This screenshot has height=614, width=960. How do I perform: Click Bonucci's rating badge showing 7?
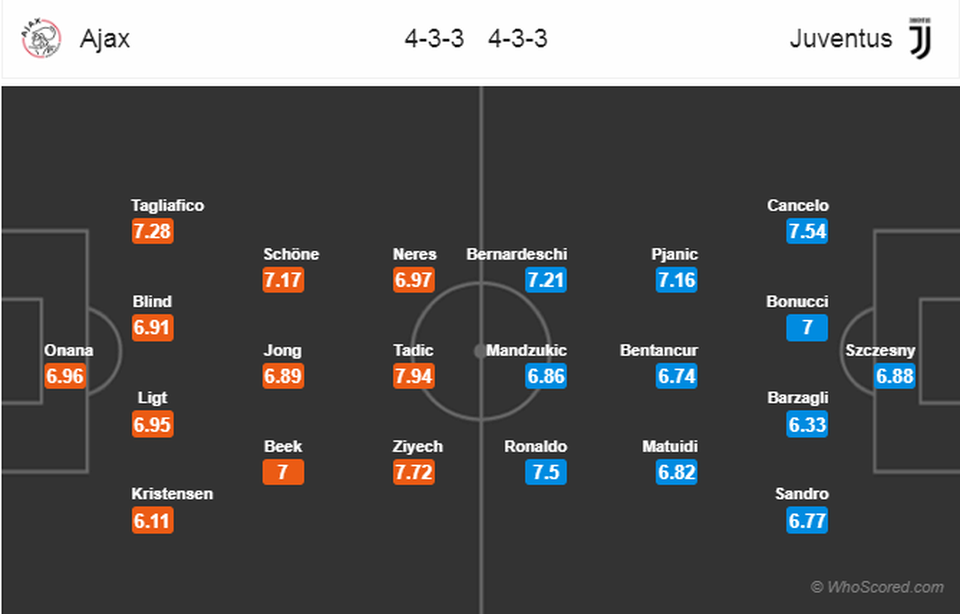click(807, 328)
